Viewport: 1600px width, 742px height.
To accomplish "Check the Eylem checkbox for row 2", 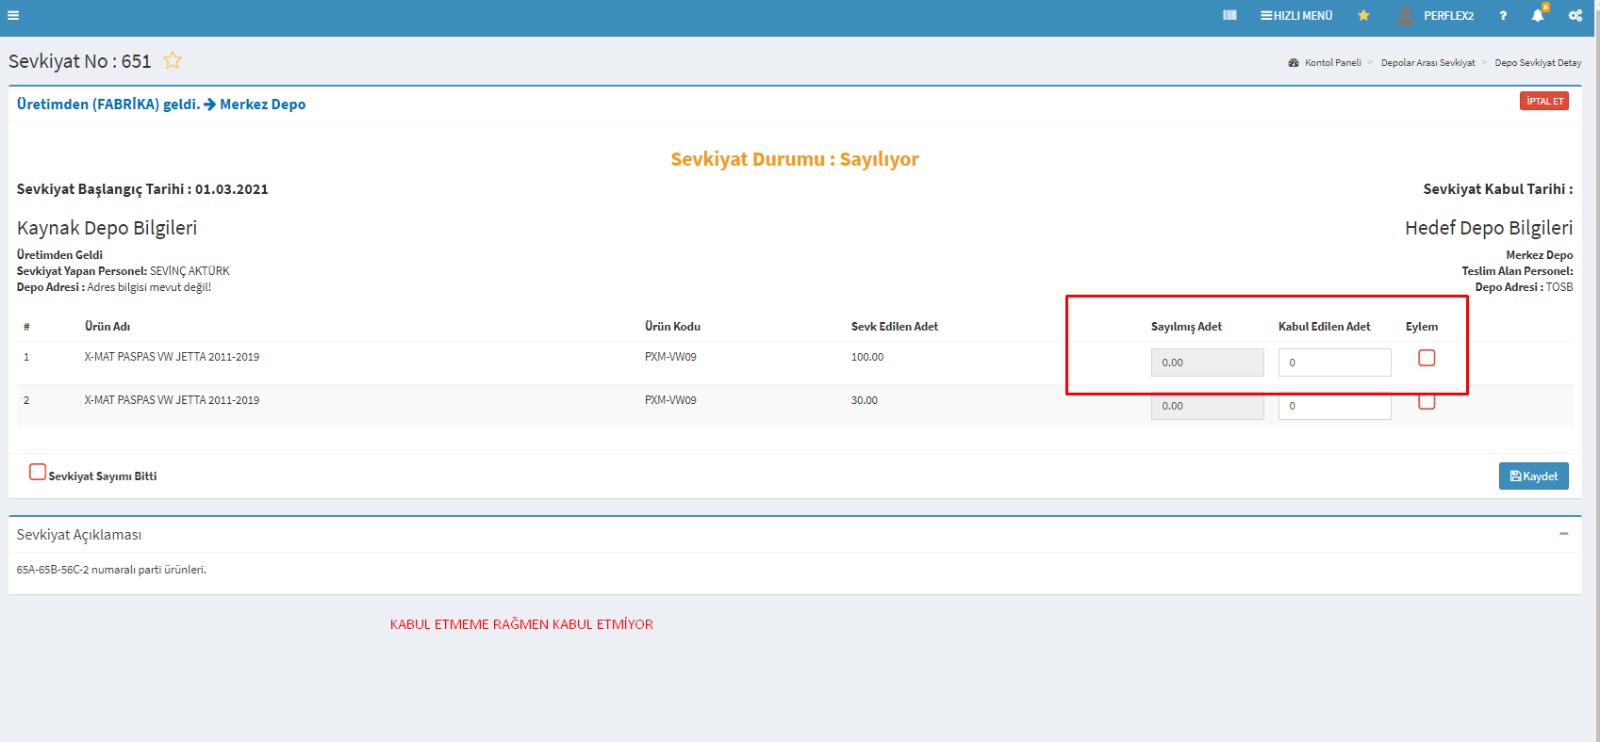I will 1426,402.
